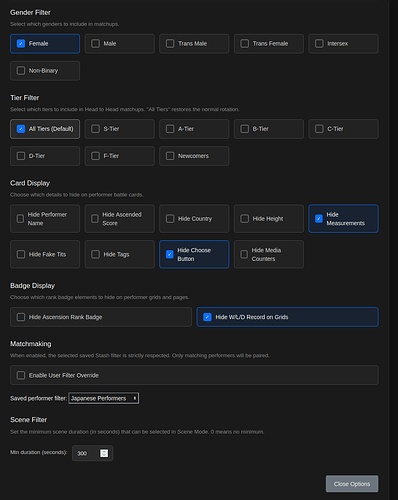Enable the Non-Binary gender filter
The image size is (398, 500).
21,71
